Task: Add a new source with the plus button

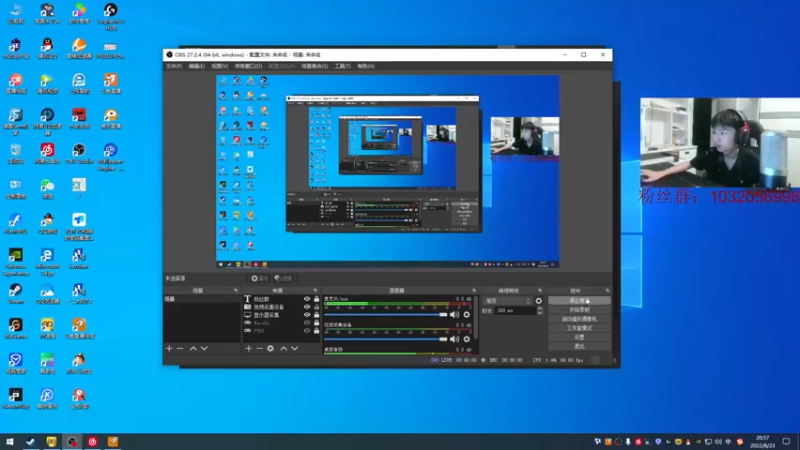Action: (x=248, y=348)
